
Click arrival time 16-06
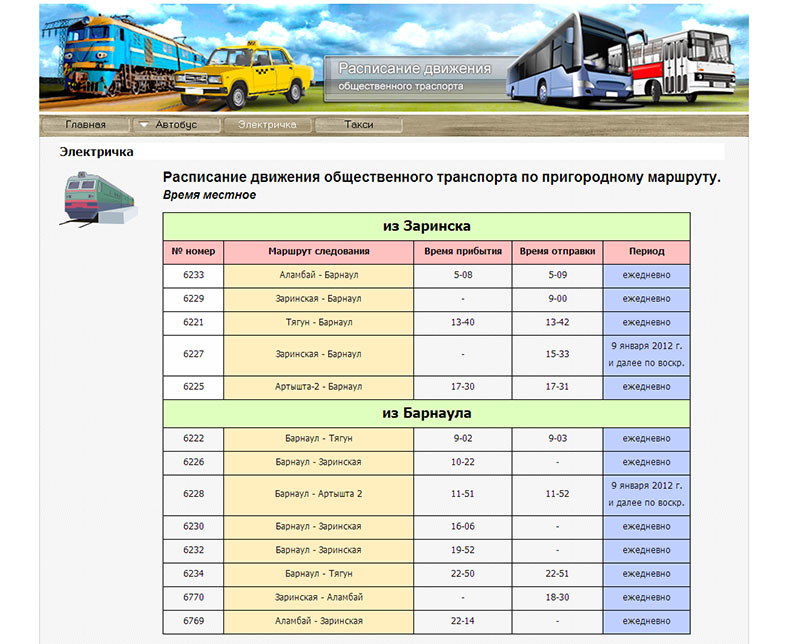(463, 527)
